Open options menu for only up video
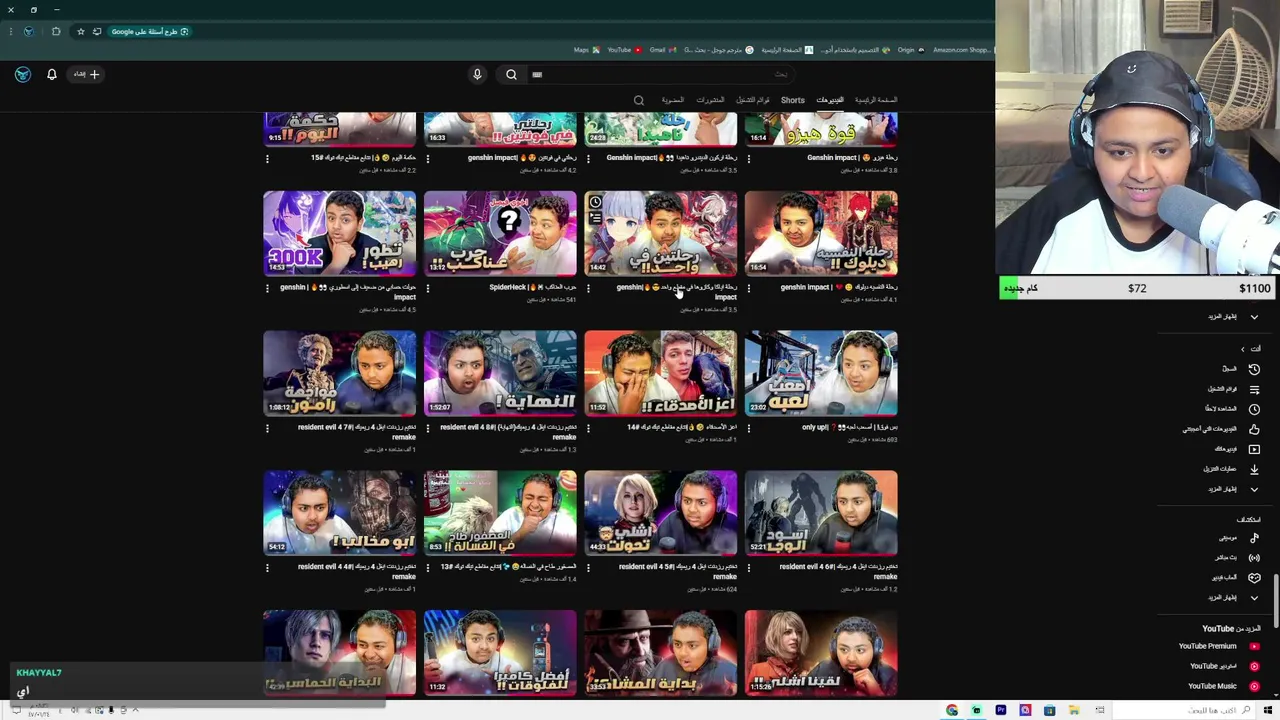This screenshot has width=1280, height=720. (748, 428)
